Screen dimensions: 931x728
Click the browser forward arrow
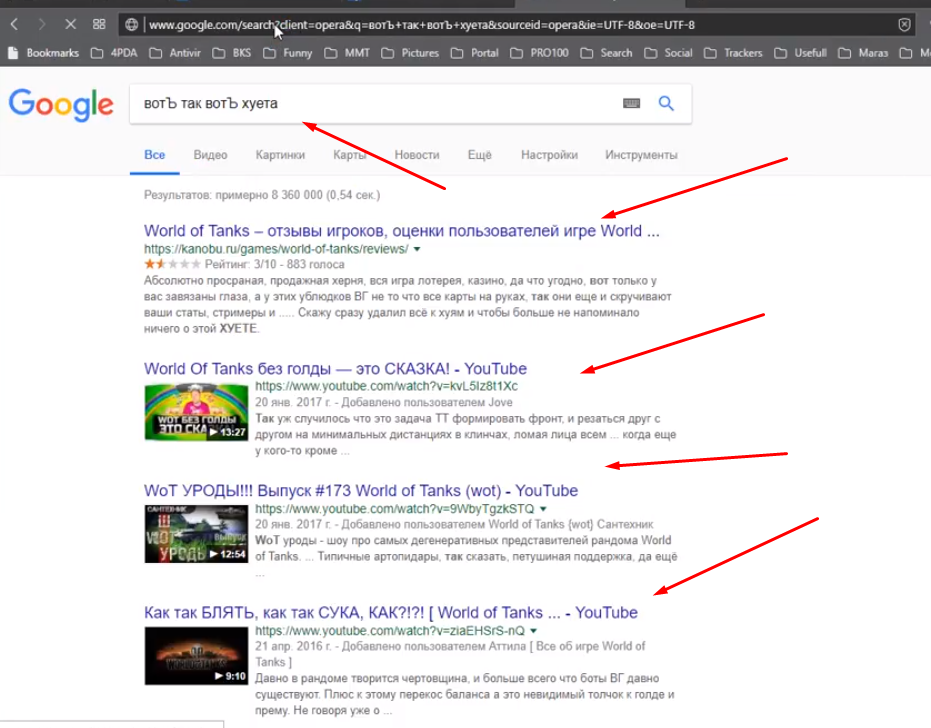(x=42, y=24)
